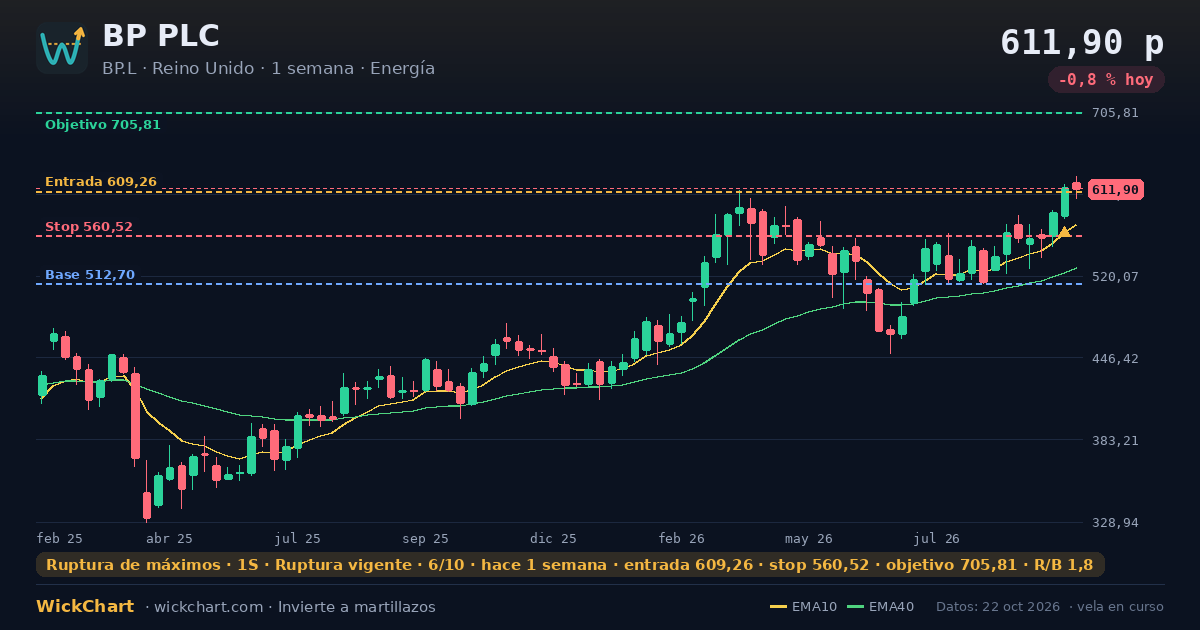Click the "Entrada 609,26" entry line label

coord(101,182)
